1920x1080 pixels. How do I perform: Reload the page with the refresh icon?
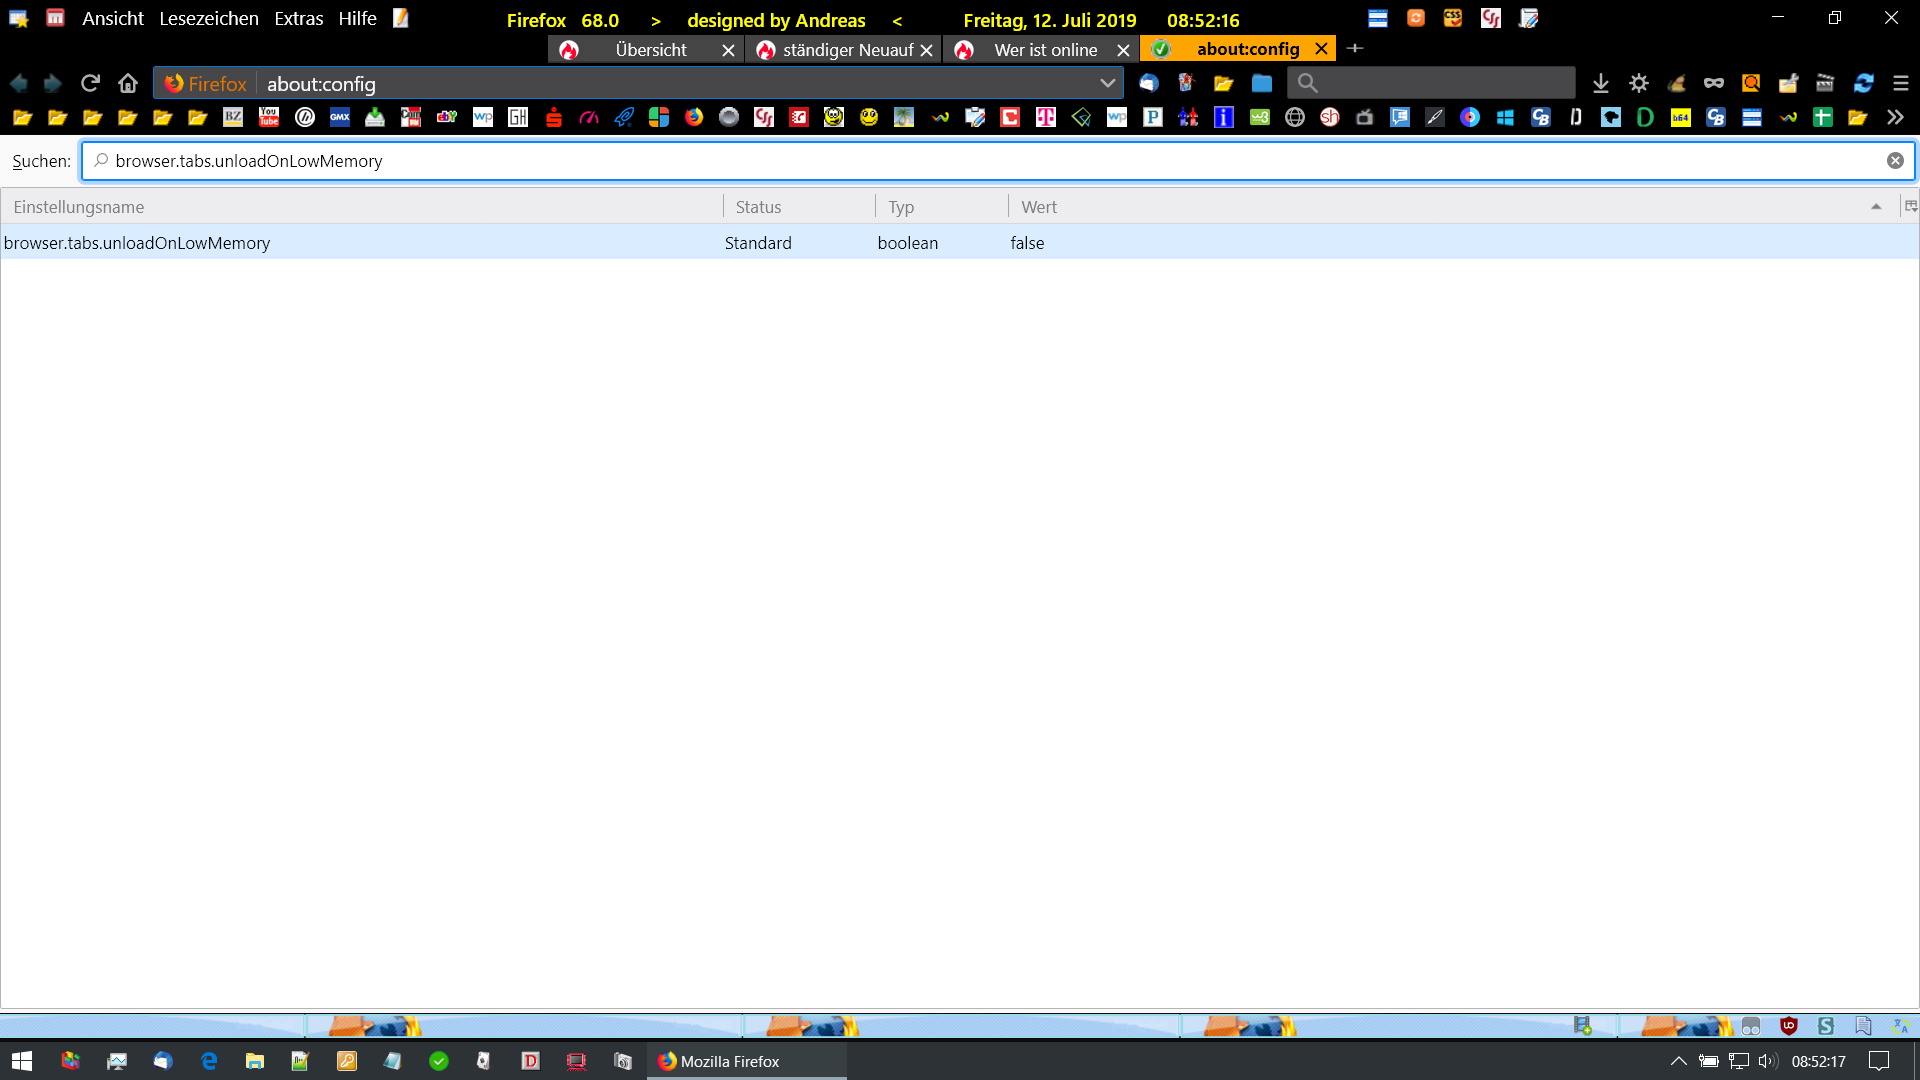coord(90,84)
